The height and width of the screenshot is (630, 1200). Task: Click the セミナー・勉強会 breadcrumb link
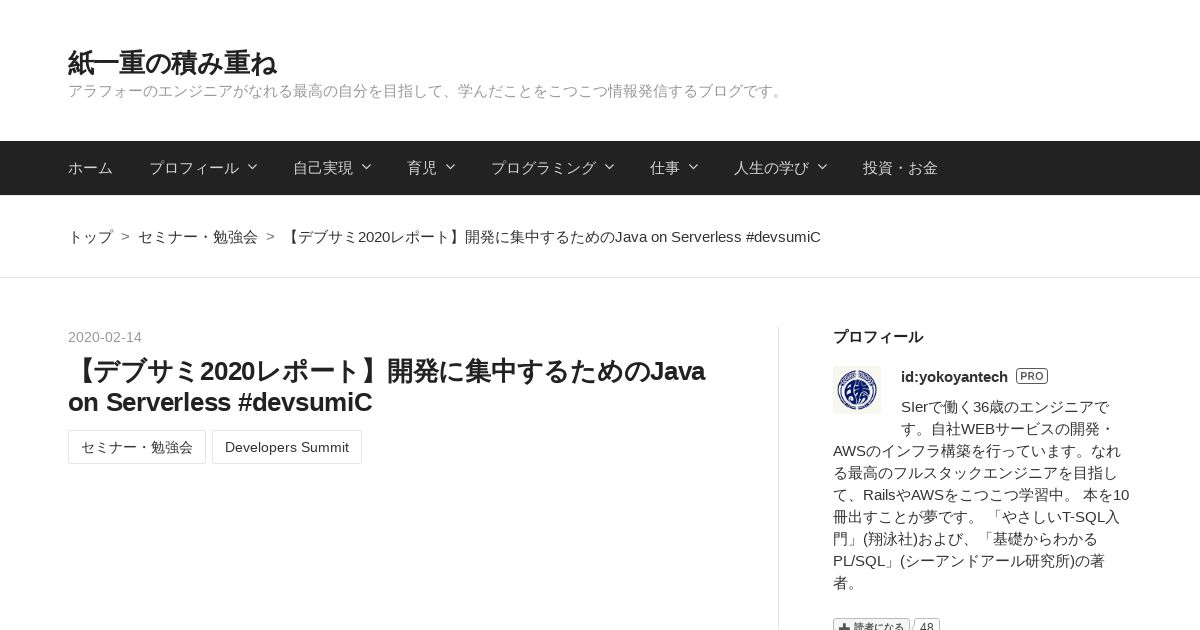198,237
